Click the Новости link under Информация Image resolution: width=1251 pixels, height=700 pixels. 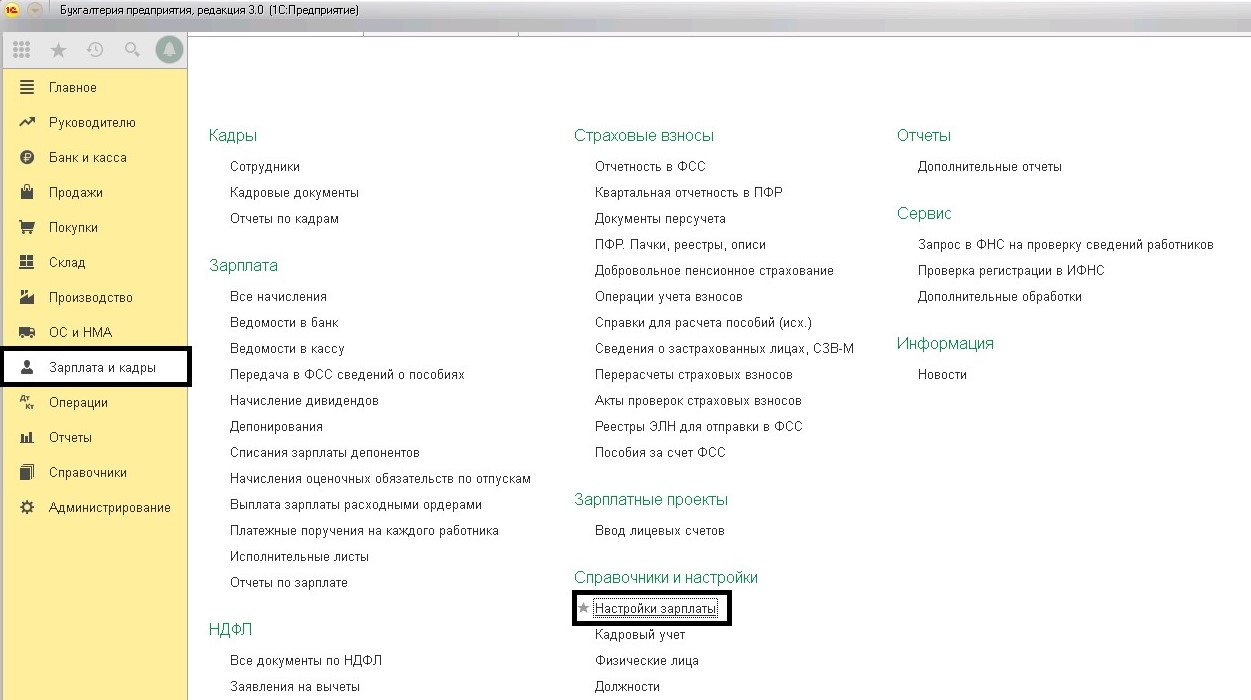tap(942, 375)
